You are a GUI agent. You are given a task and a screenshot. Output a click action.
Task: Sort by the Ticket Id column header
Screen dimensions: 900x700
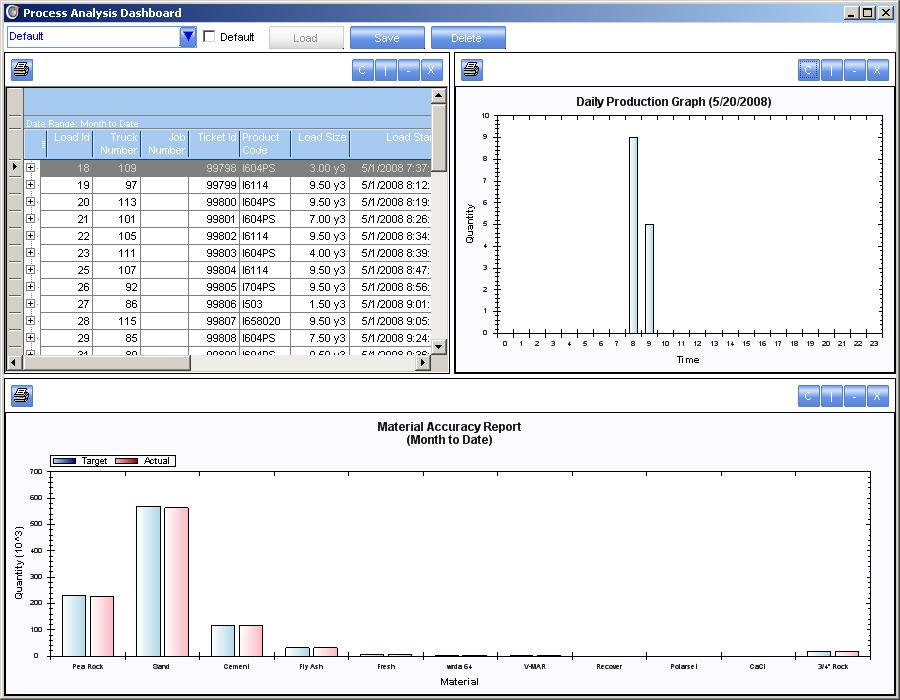point(215,144)
